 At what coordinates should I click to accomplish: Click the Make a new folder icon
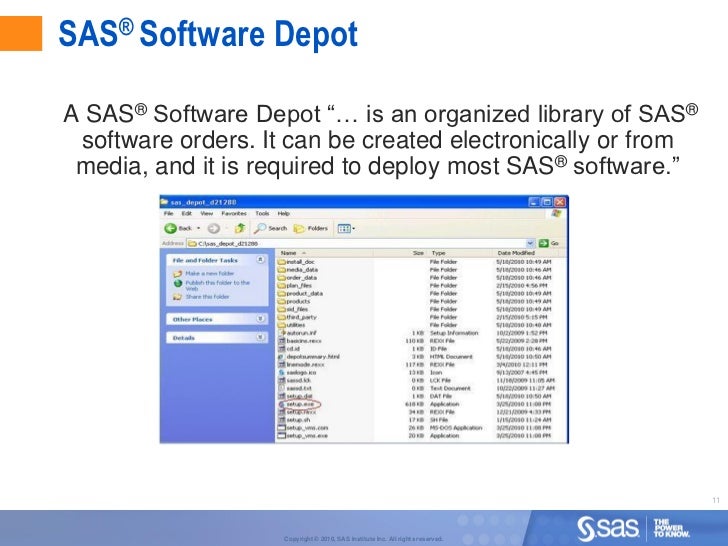pos(177,273)
